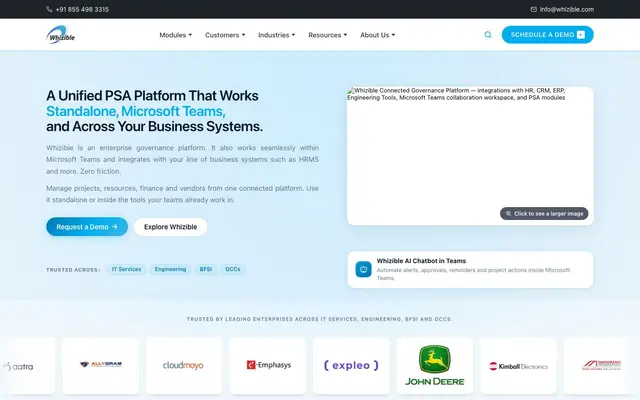Click the info@whizible.com email link

[567, 9]
